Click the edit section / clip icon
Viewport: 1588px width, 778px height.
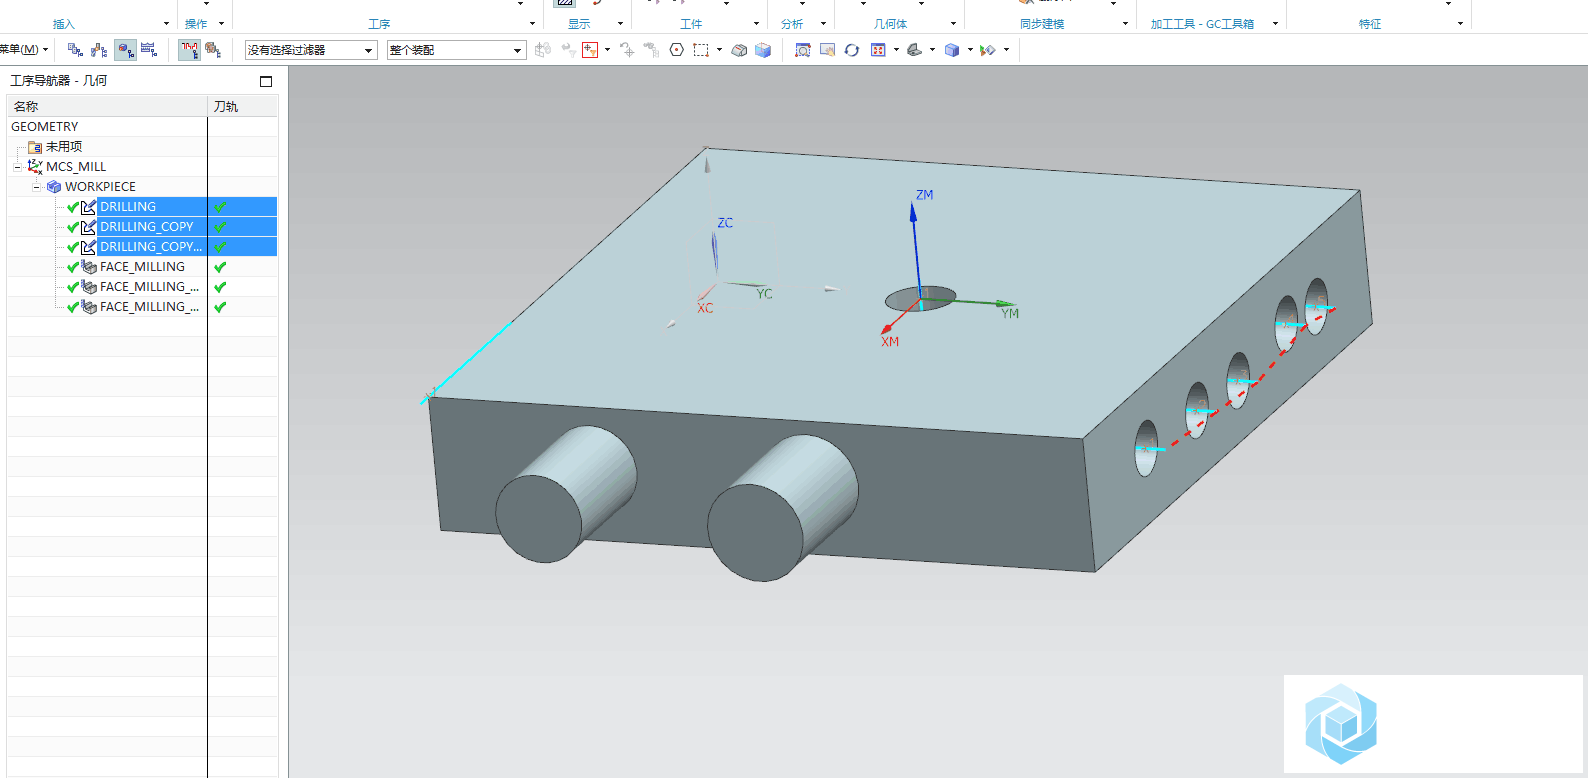988,49
